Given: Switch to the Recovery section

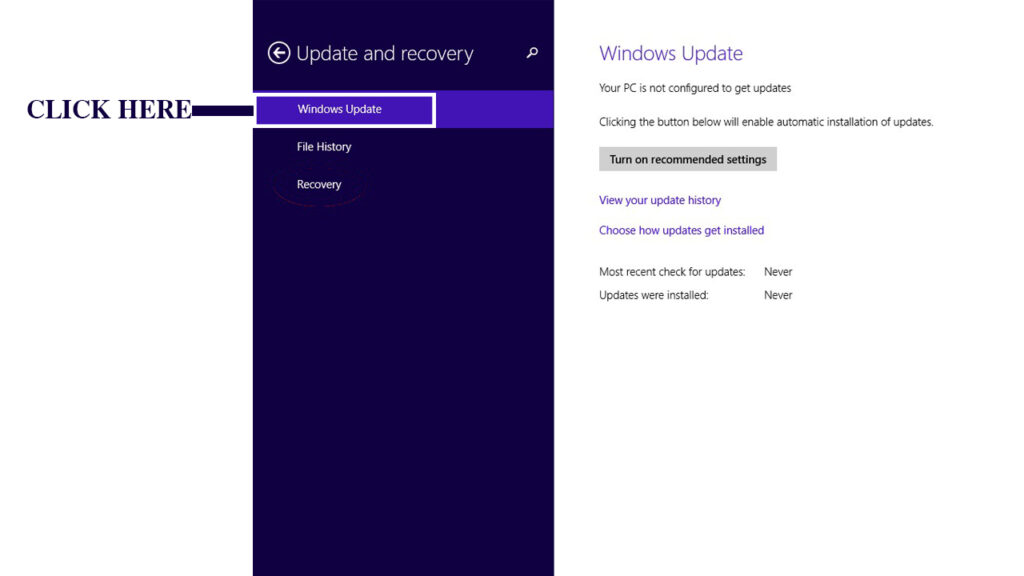Looking at the screenshot, I should (x=319, y=184).
